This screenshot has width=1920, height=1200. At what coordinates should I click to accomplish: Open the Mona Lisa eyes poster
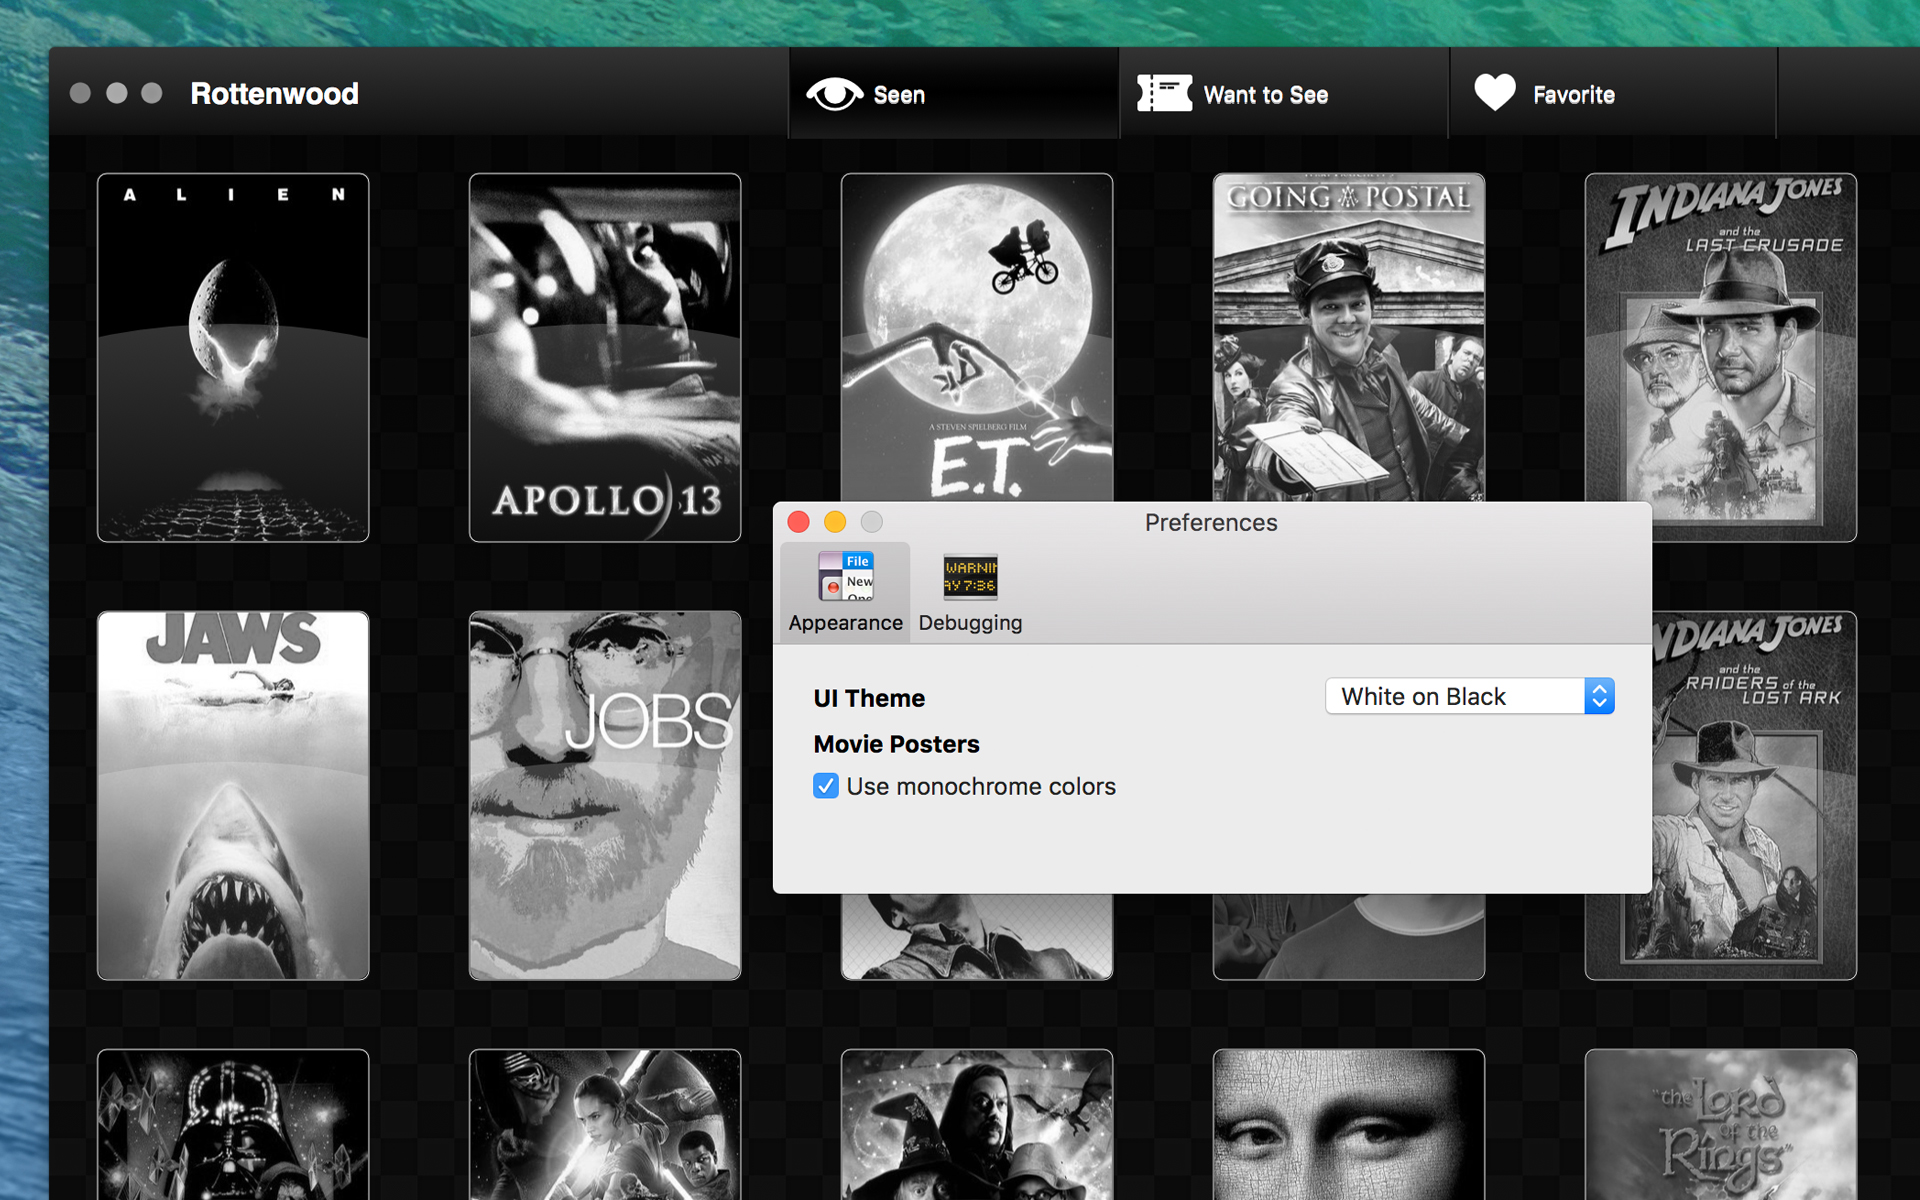(1349, 1124)
